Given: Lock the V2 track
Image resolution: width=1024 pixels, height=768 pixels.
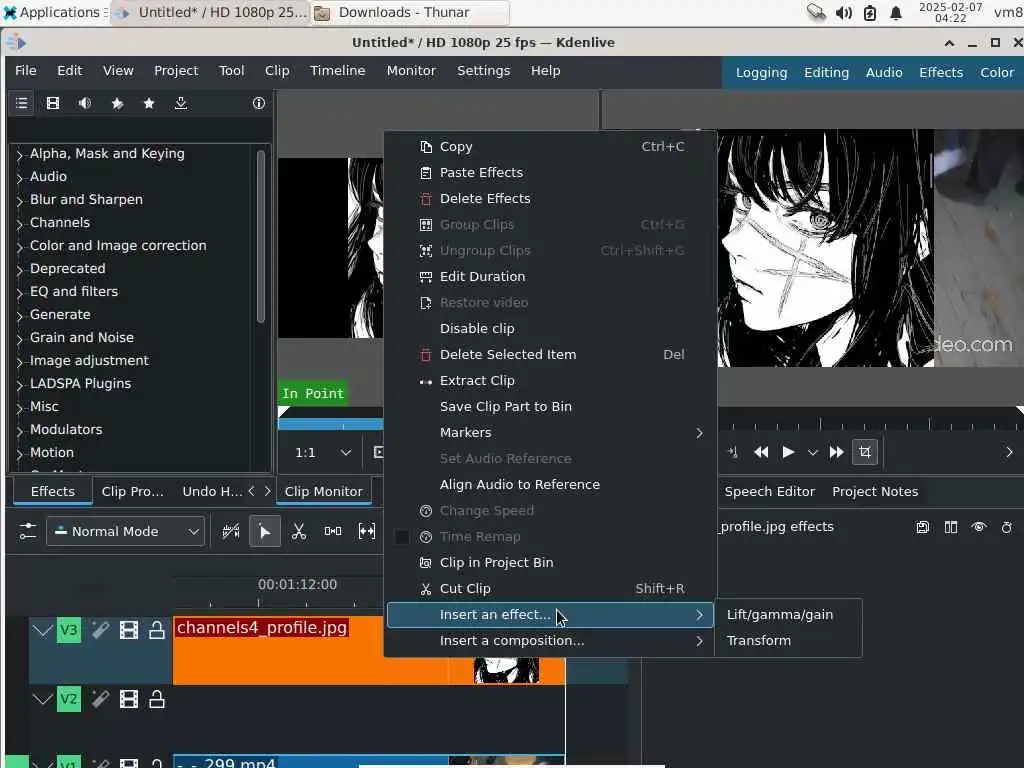Looking at the screenshot, I should pyautogui.click(x=157, y=699).
